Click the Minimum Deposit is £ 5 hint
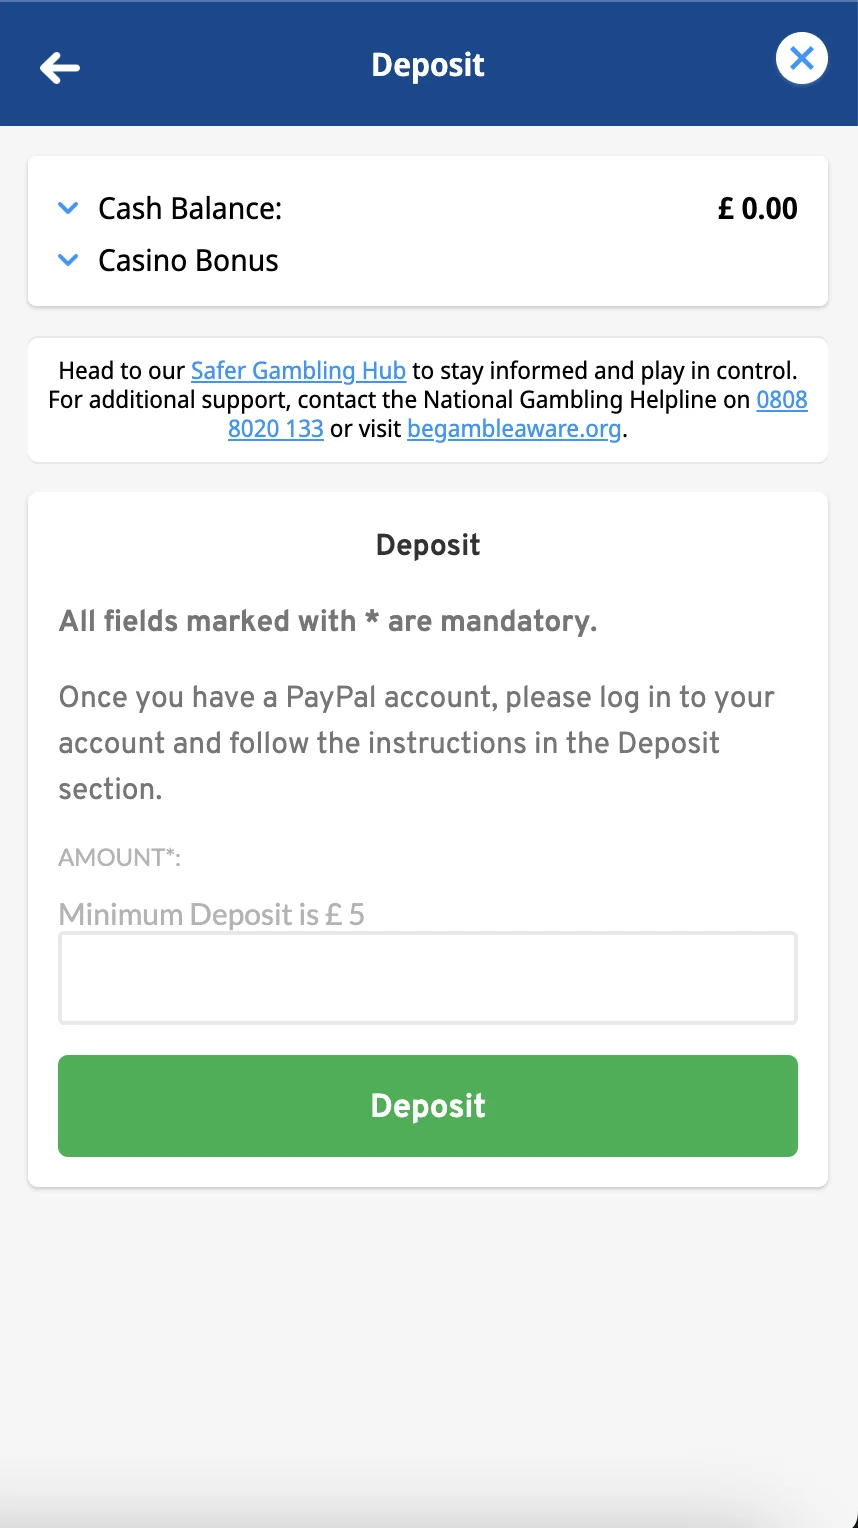The height and width of the screenshot is (1528, 858). [212, 915]
